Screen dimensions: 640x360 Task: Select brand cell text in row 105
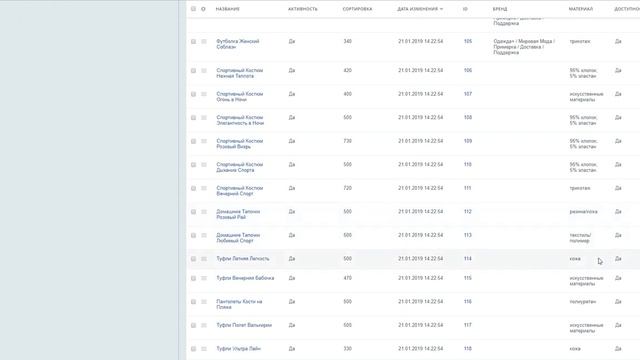(x=524, y=47)
